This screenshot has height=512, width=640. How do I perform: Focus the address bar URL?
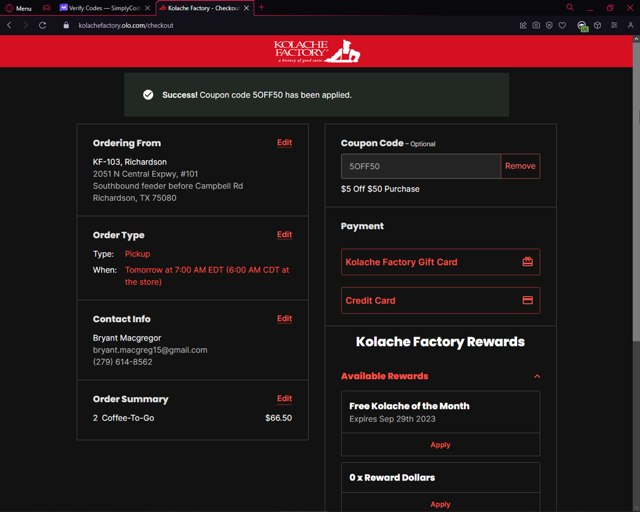coord(126,25)
